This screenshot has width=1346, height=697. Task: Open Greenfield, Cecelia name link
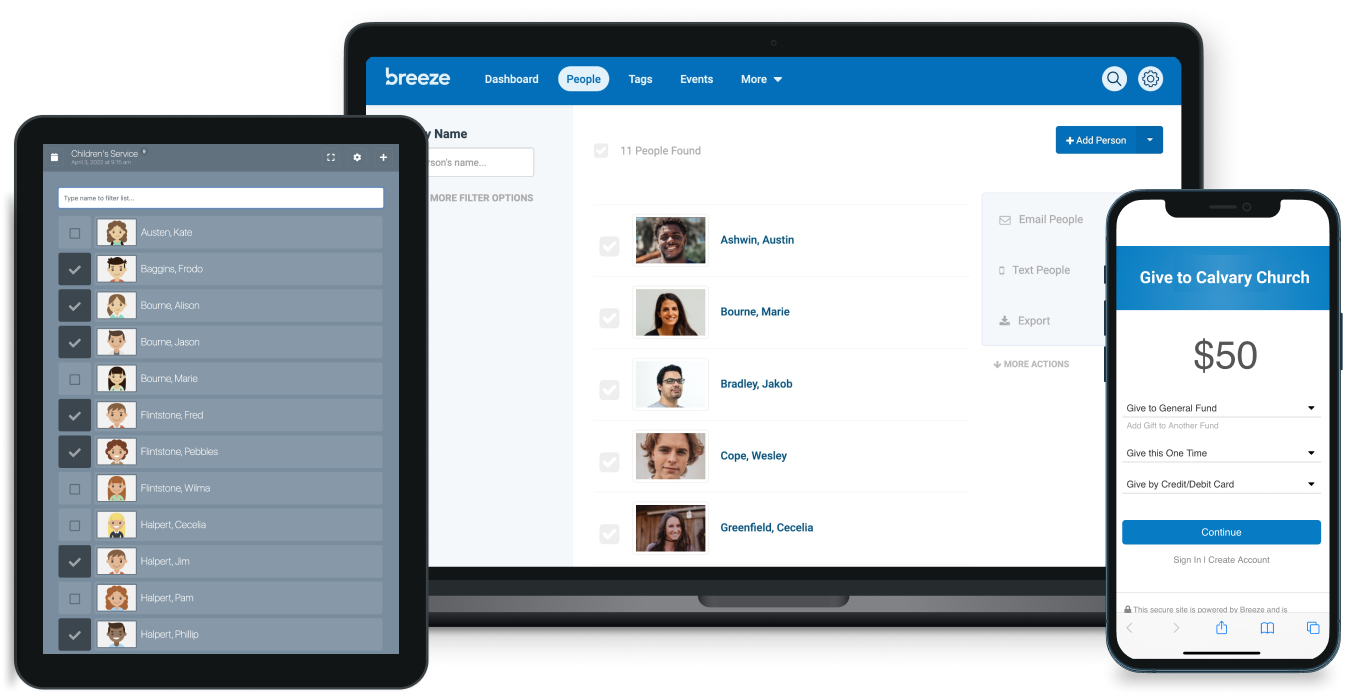(767, 528)
